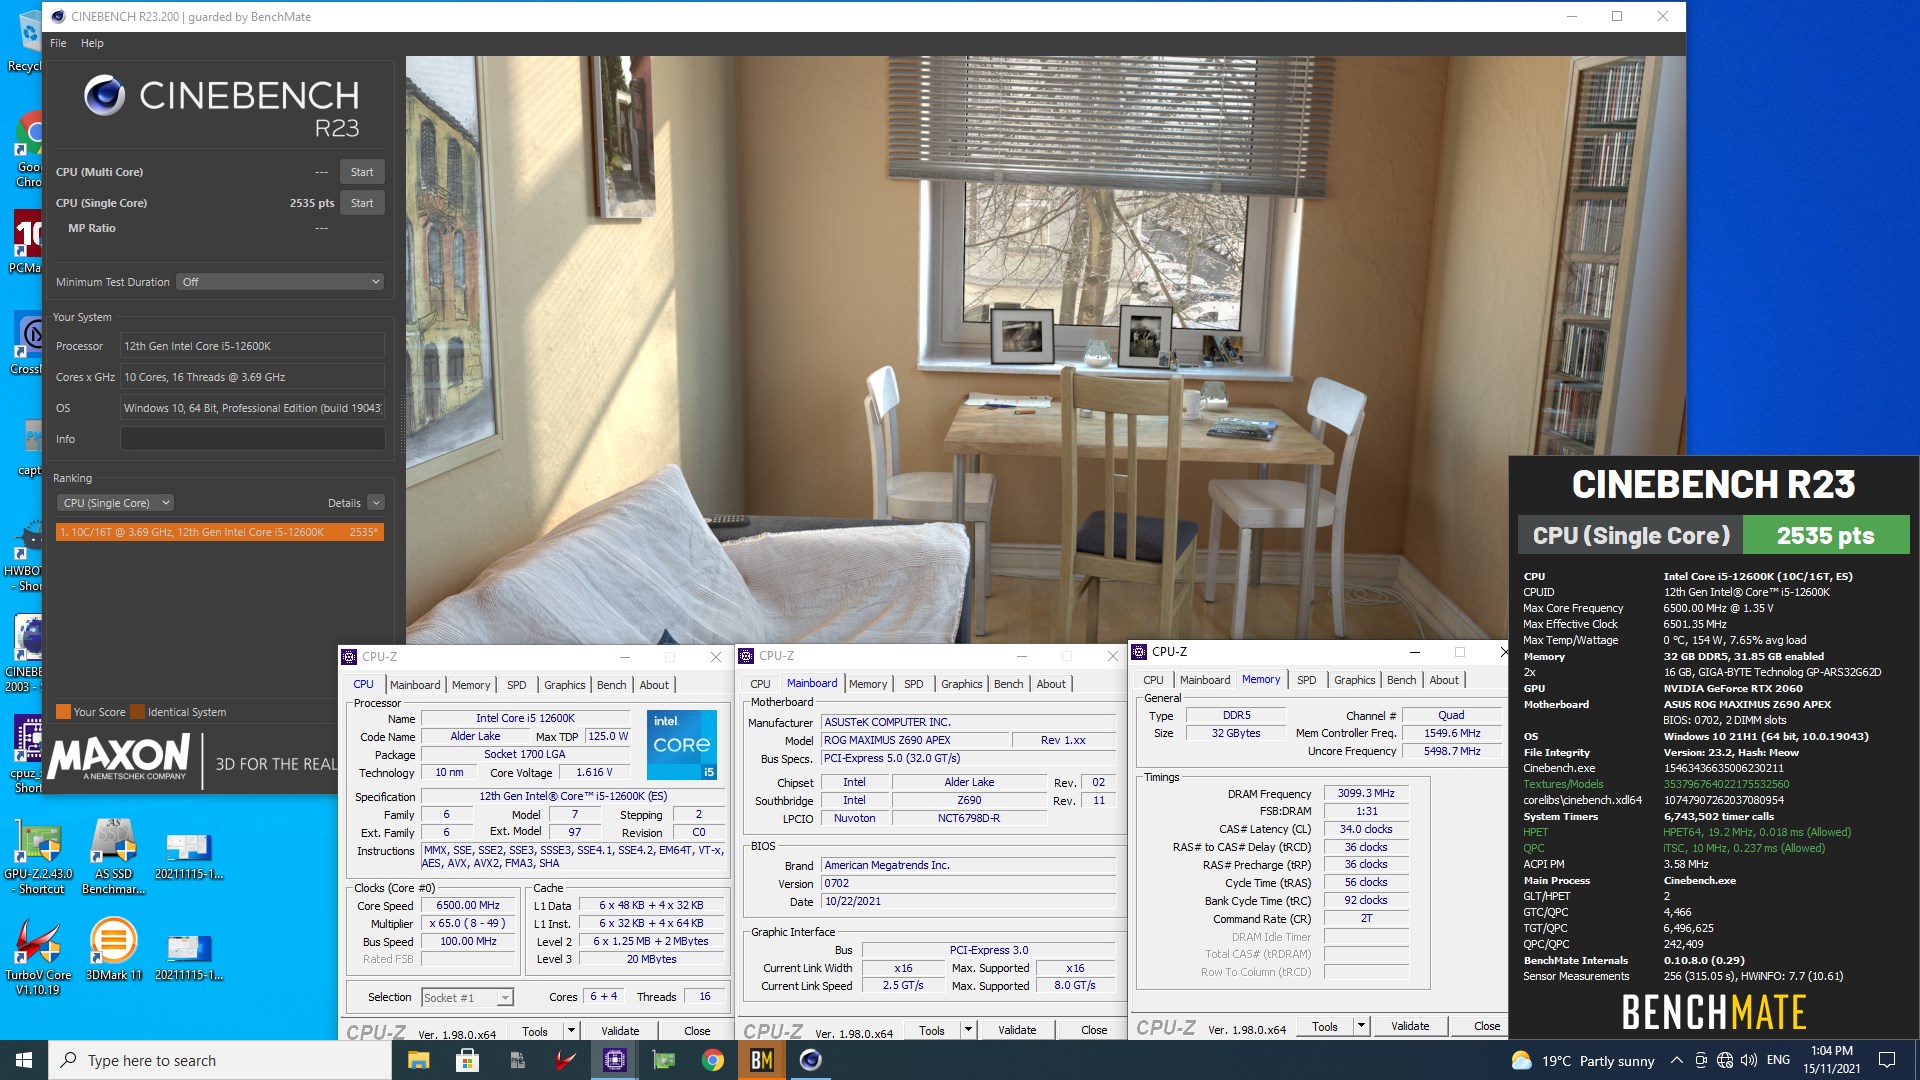
Task: Click Validate in the CPU-Z CPU window
Action: [x=620, y=1031]
